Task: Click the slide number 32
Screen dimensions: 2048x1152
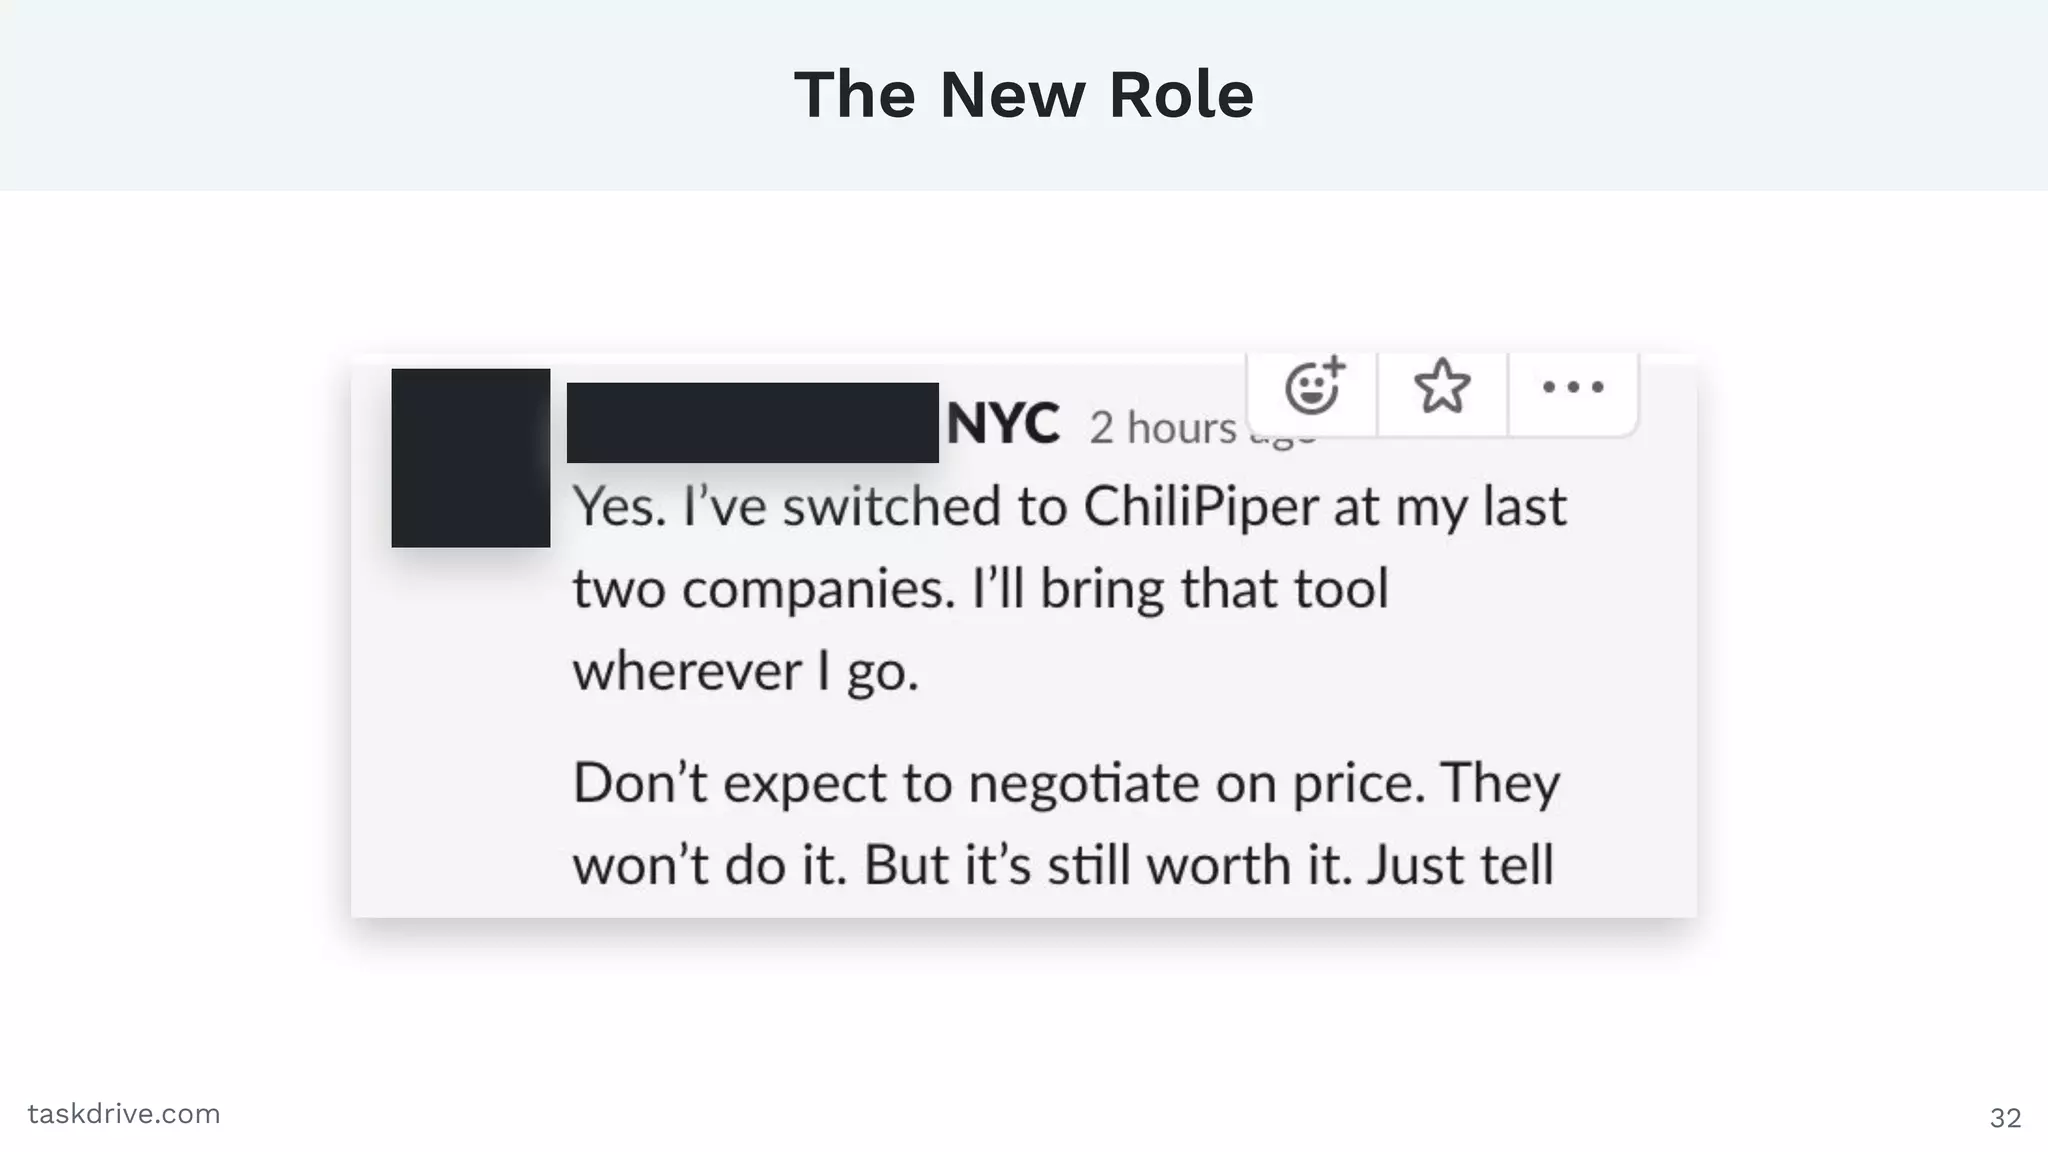Action: 2005,1117
